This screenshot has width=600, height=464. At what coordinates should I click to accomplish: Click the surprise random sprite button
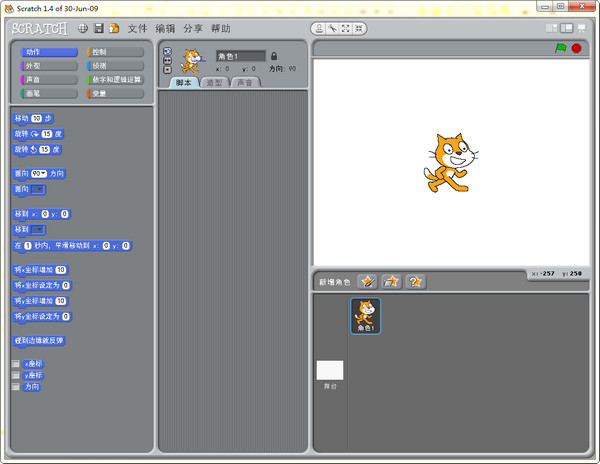(415, 281)
